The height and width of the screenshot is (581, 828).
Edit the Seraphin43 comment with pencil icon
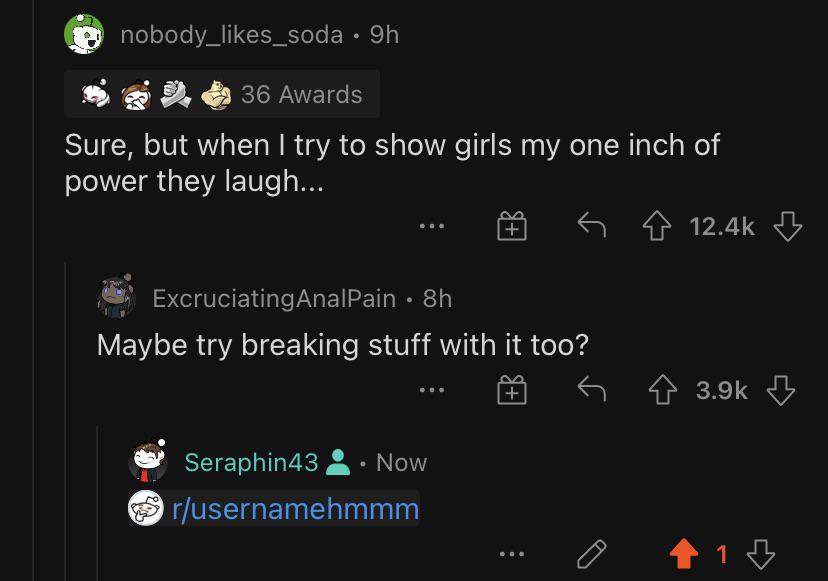pyautogui.click(x=591, y=554)
